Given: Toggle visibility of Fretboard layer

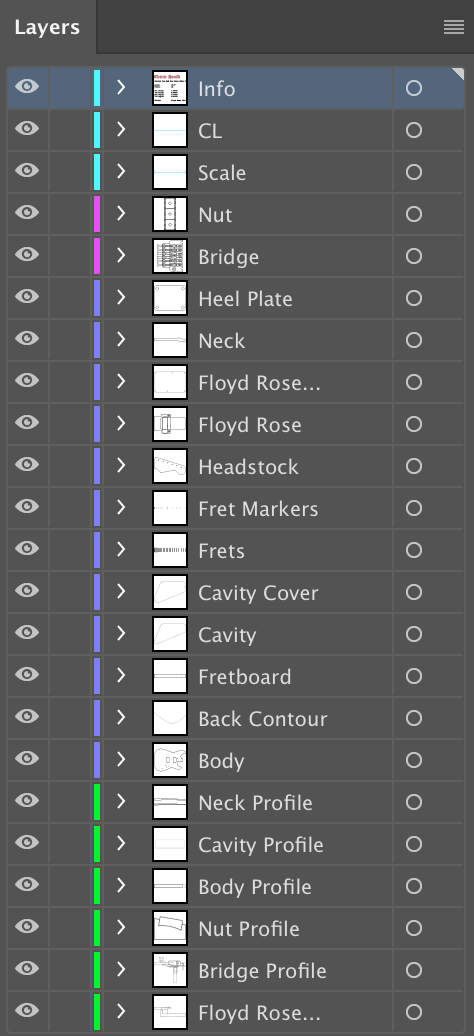Looking at the screenshot, I should point(27,674).
